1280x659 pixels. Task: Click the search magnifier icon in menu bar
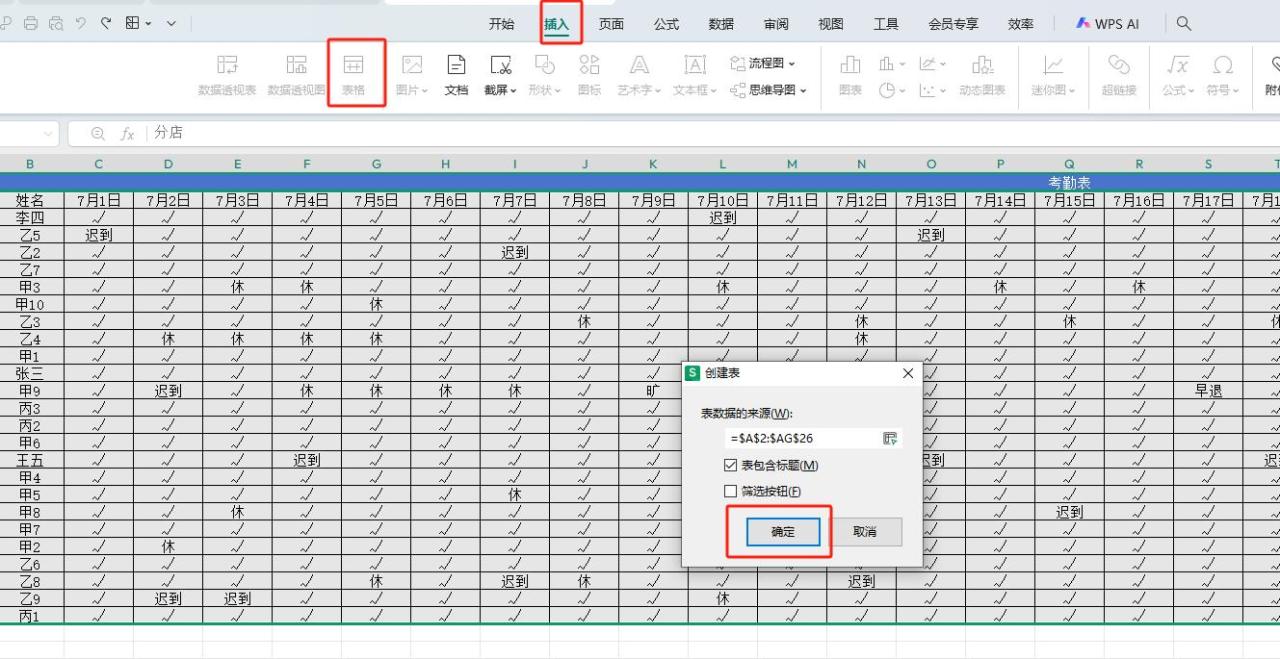click(1183, 23)
